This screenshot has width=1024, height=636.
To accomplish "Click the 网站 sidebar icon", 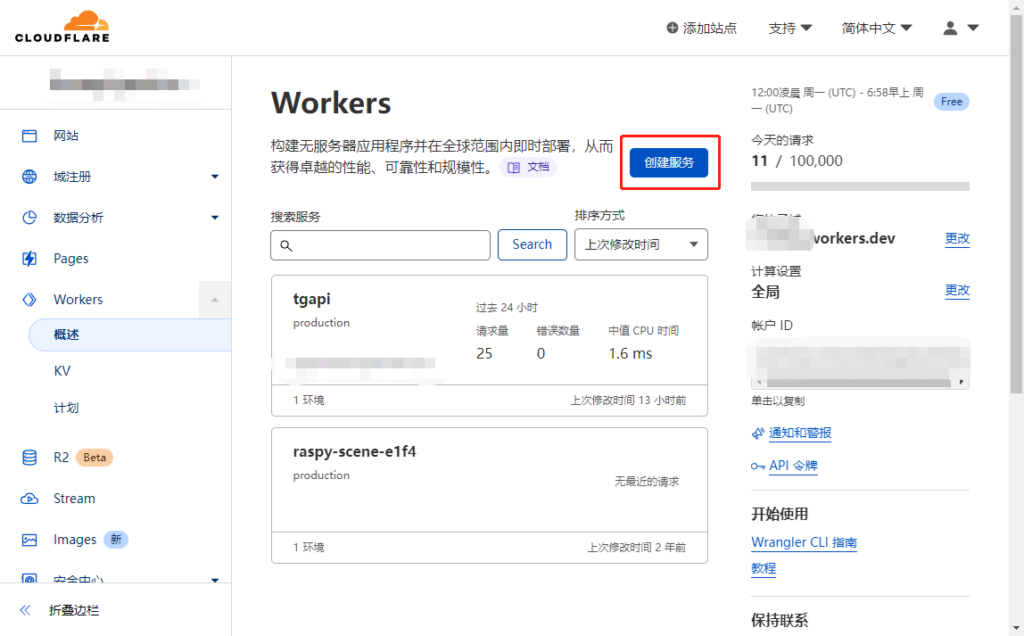I will click(x=30, y=136).
